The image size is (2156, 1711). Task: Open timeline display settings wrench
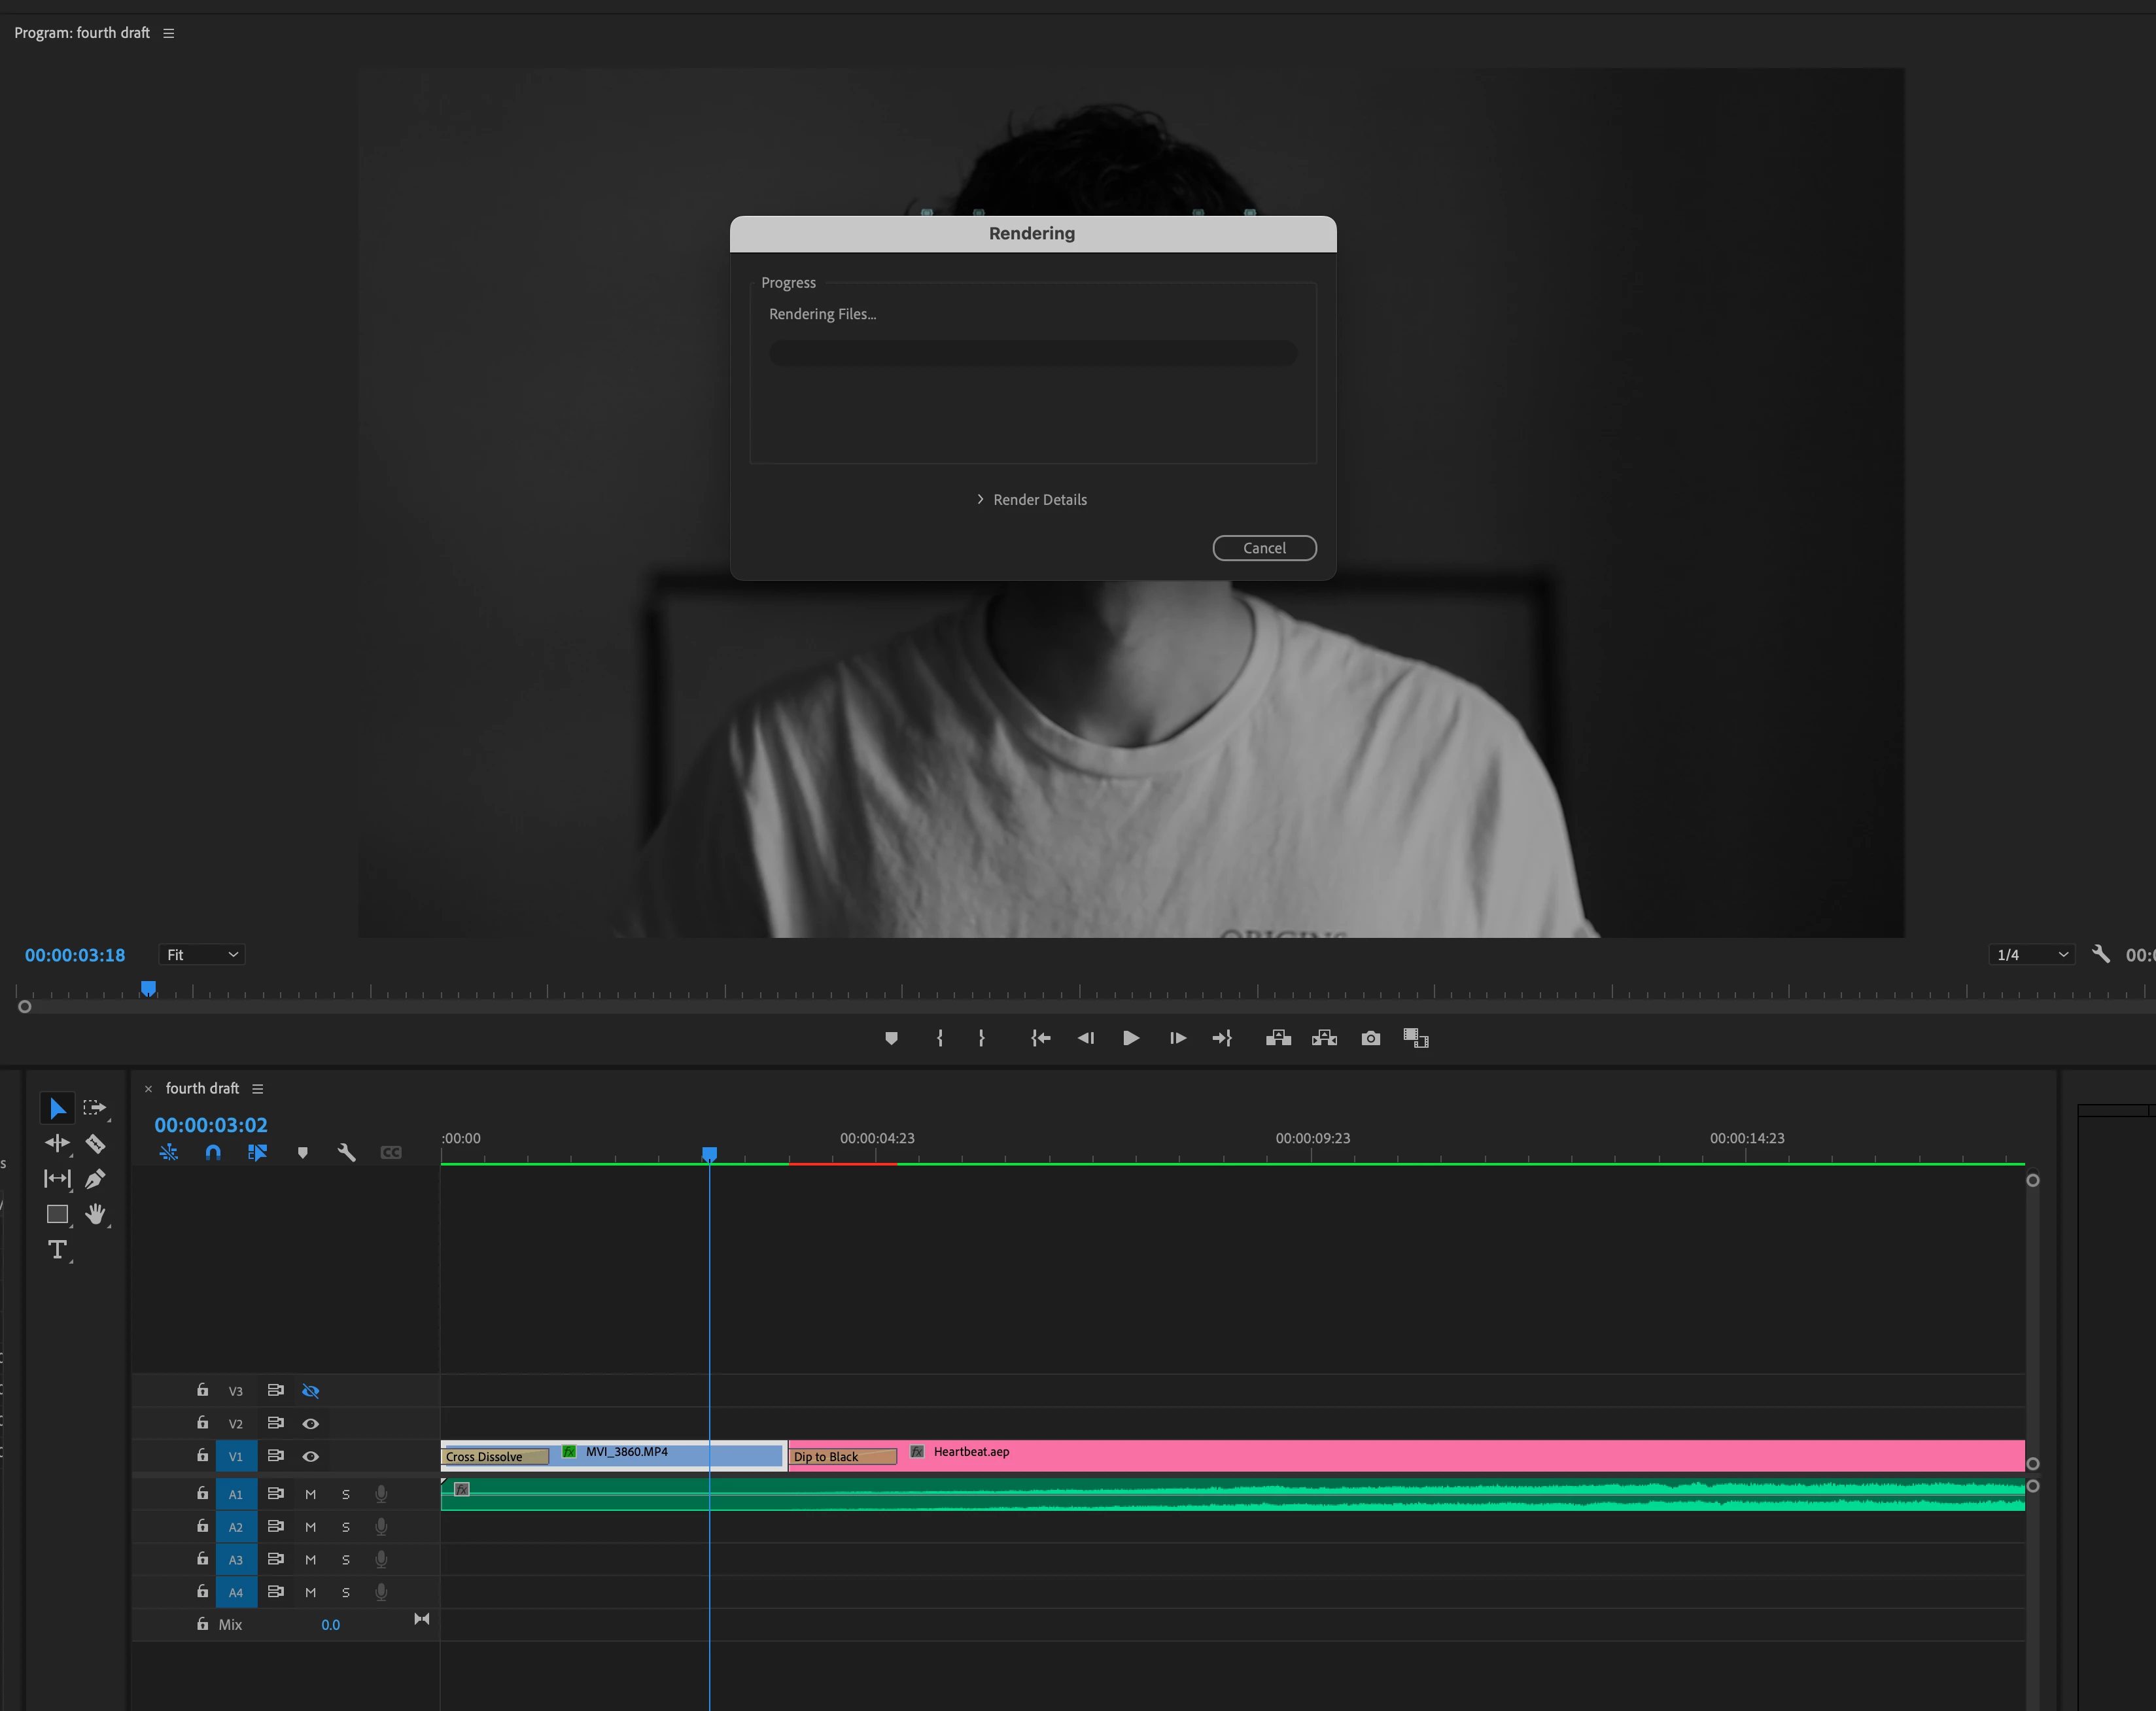click(346, 1152)
